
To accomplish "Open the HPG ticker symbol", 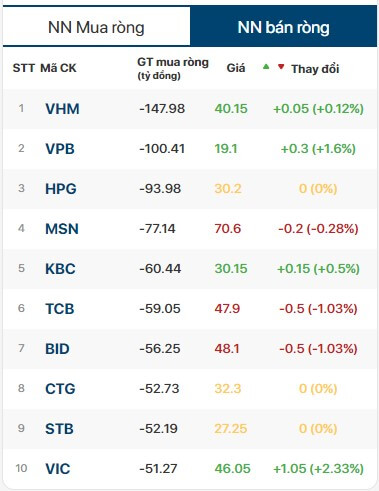I will (61, 189).
